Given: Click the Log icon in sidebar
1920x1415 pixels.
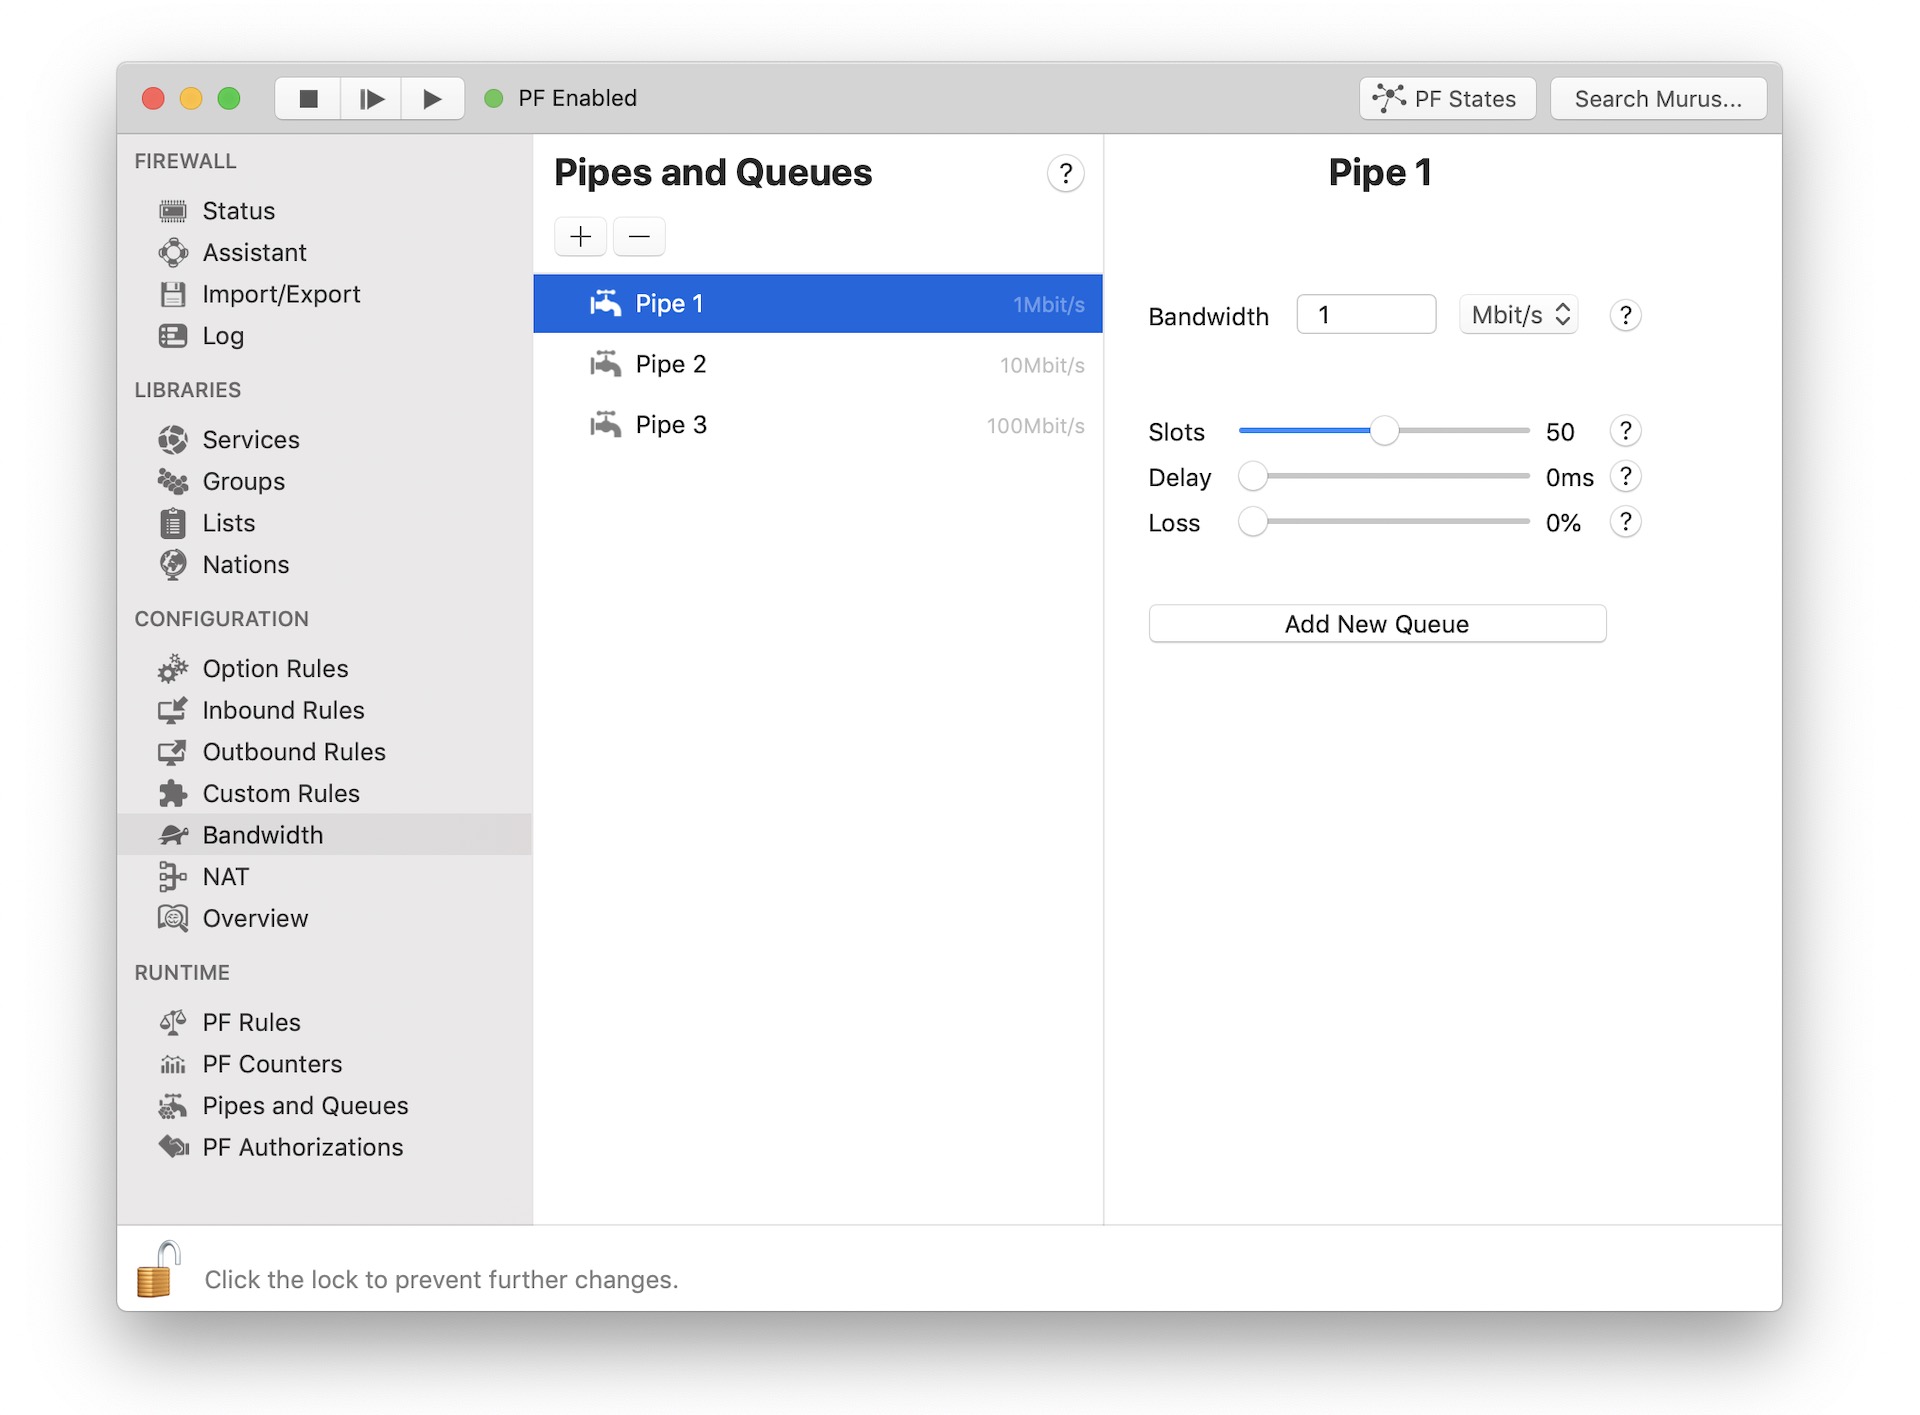Looking at the screenshot, I should [x=173, y=336].
